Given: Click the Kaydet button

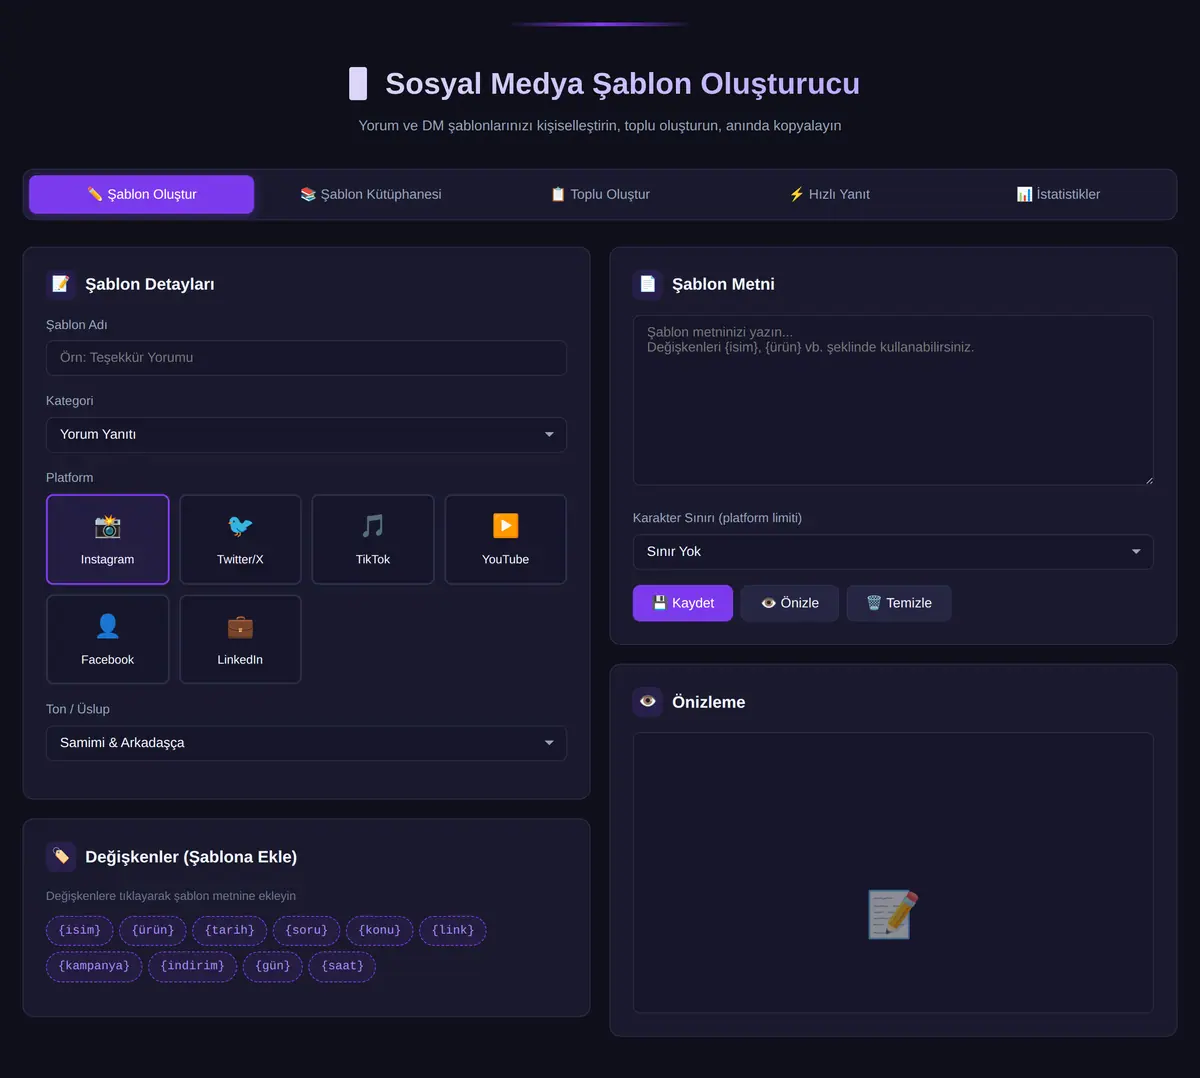Looking at the screenshot, I should point(683,603).
